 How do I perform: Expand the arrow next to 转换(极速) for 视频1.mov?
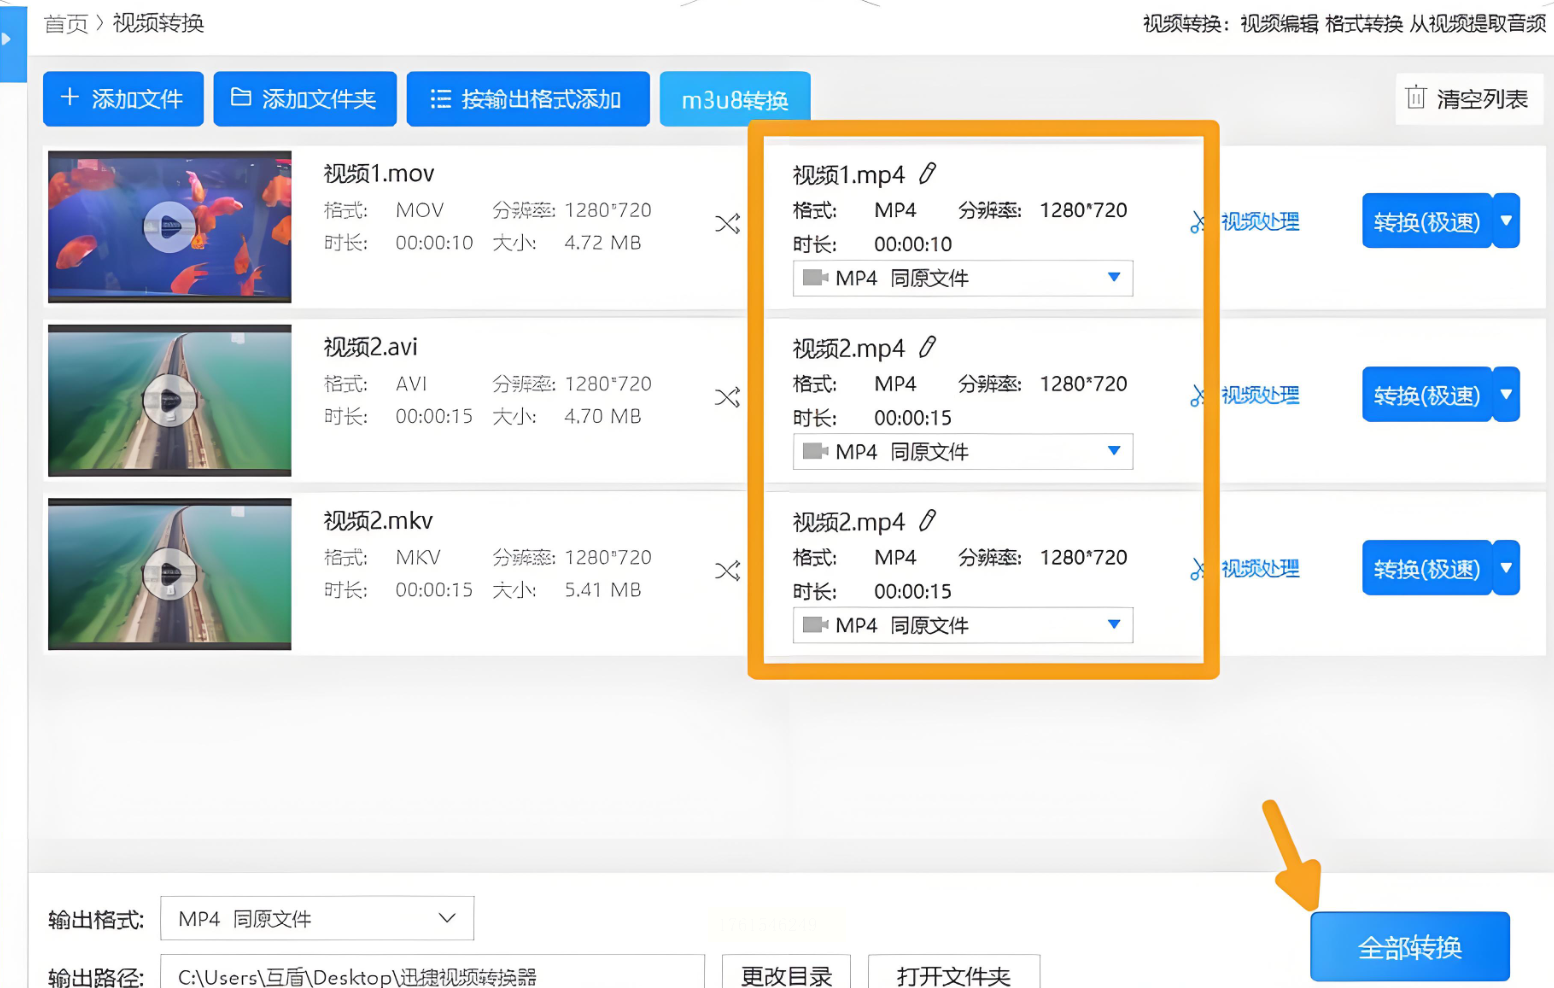pyautogui.click(x=1506, y=221)
